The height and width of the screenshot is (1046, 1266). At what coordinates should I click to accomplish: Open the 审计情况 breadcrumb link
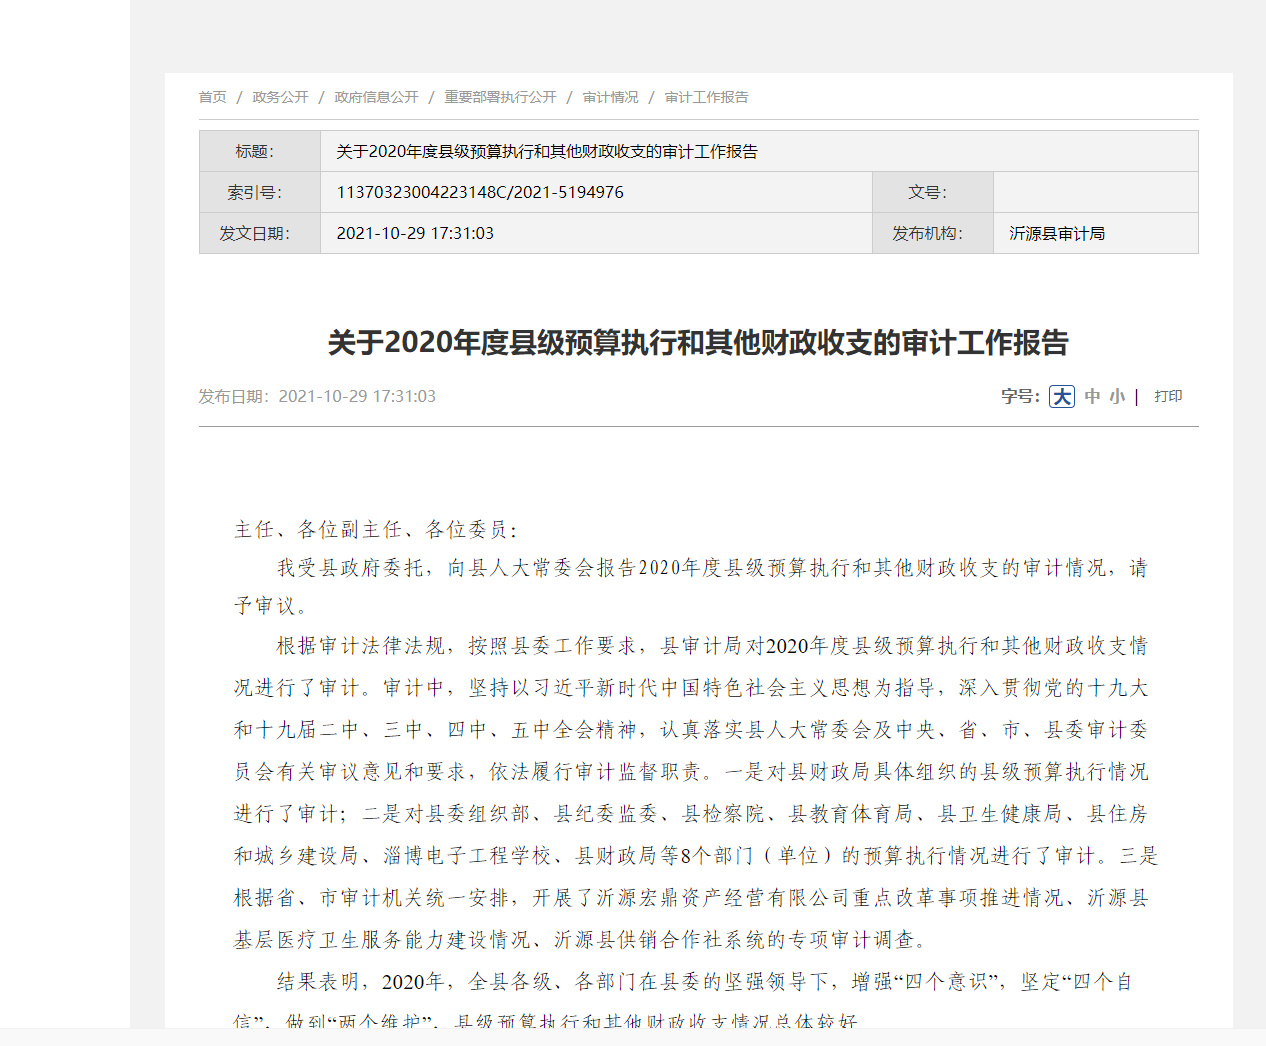pyautogui.click(x=610, y=97)
